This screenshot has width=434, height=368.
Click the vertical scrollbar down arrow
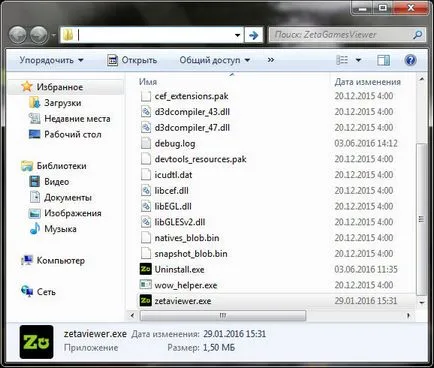[422, 303]
